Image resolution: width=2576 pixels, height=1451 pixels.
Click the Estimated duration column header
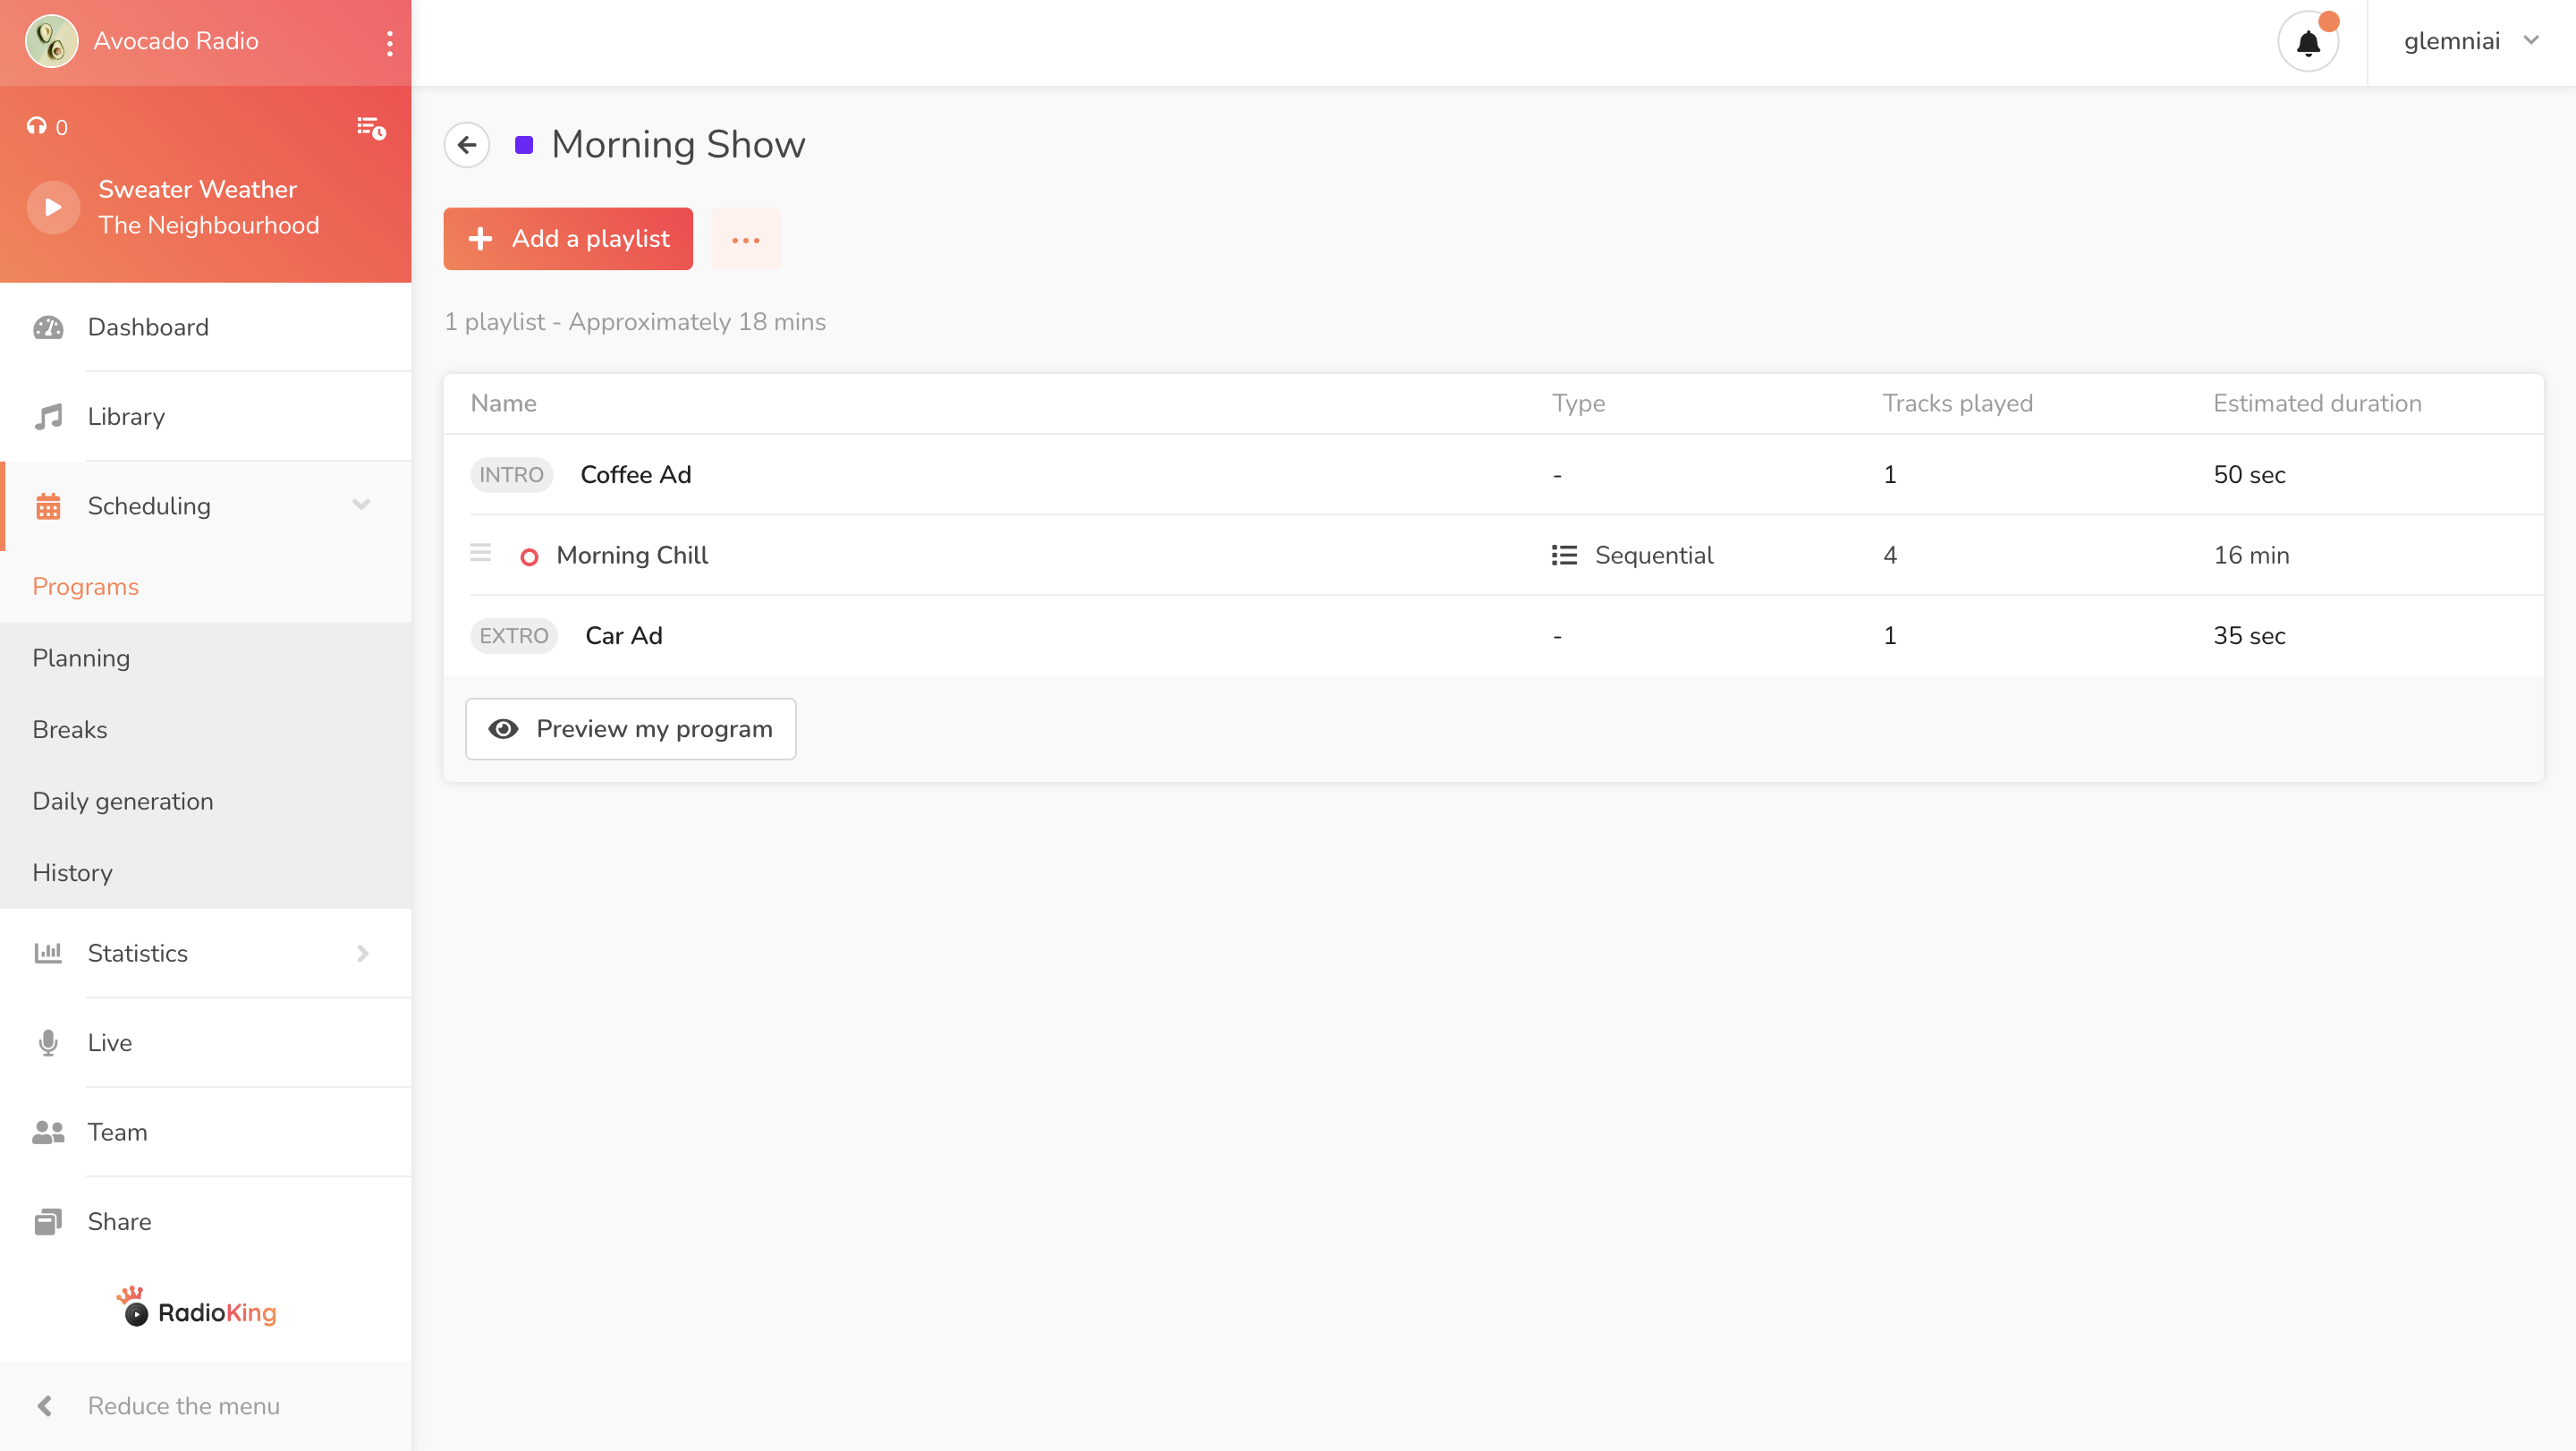point(2317,403)
